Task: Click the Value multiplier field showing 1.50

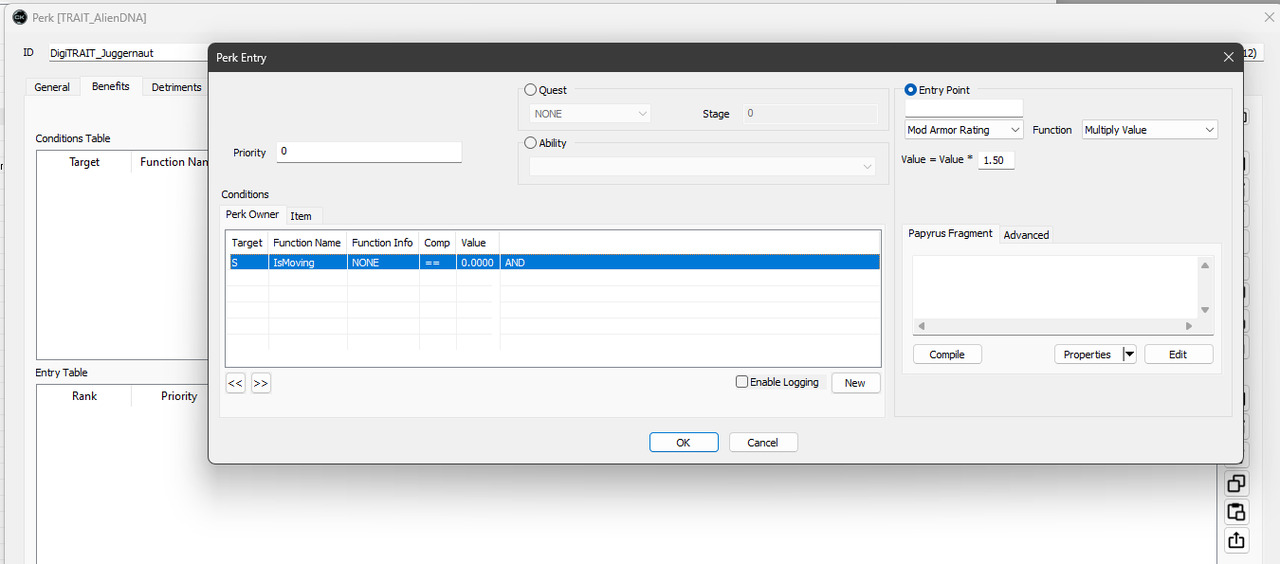Action: point(996,160)
